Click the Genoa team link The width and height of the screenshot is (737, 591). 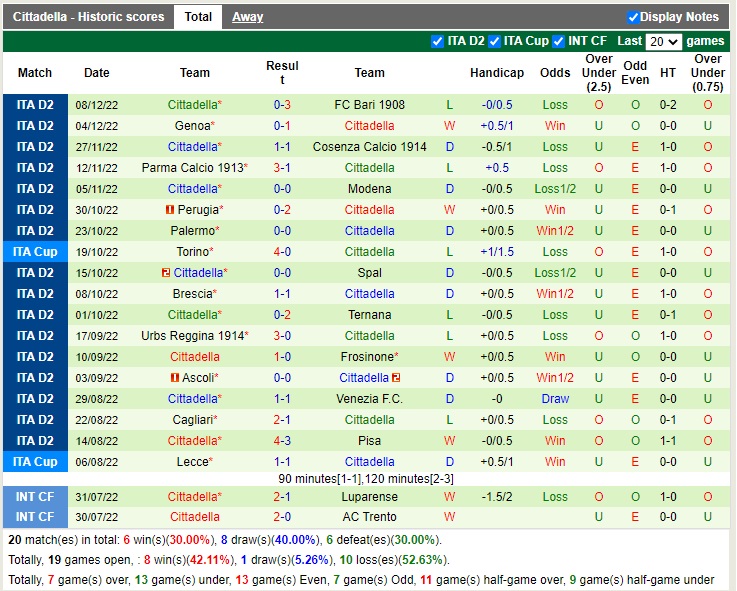192,126
